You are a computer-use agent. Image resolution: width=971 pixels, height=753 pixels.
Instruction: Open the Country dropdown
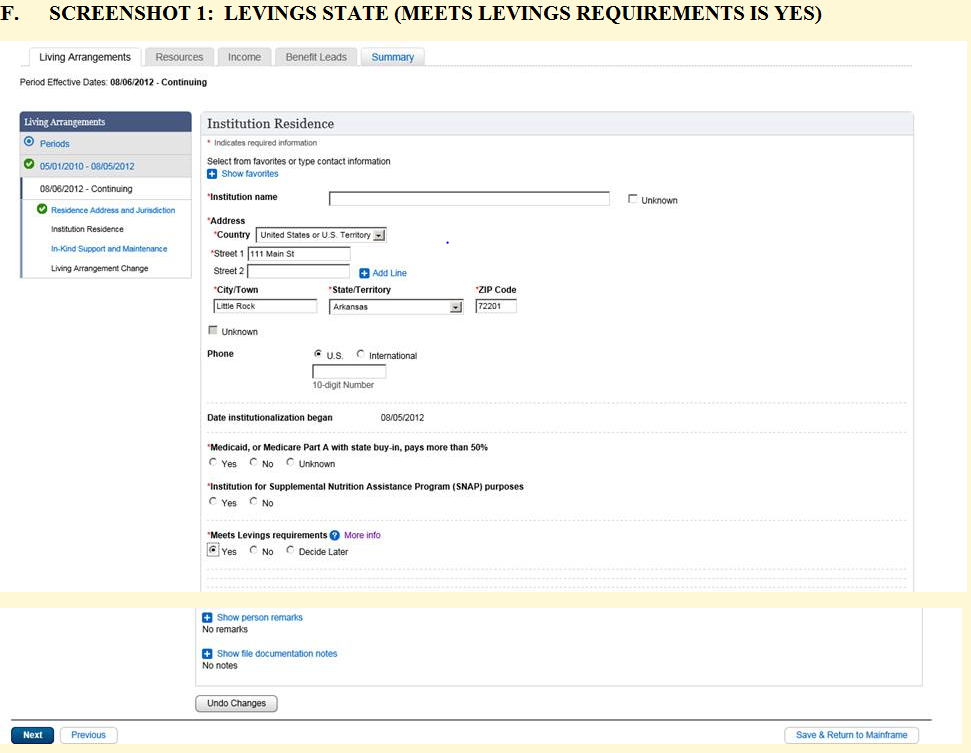379,235
